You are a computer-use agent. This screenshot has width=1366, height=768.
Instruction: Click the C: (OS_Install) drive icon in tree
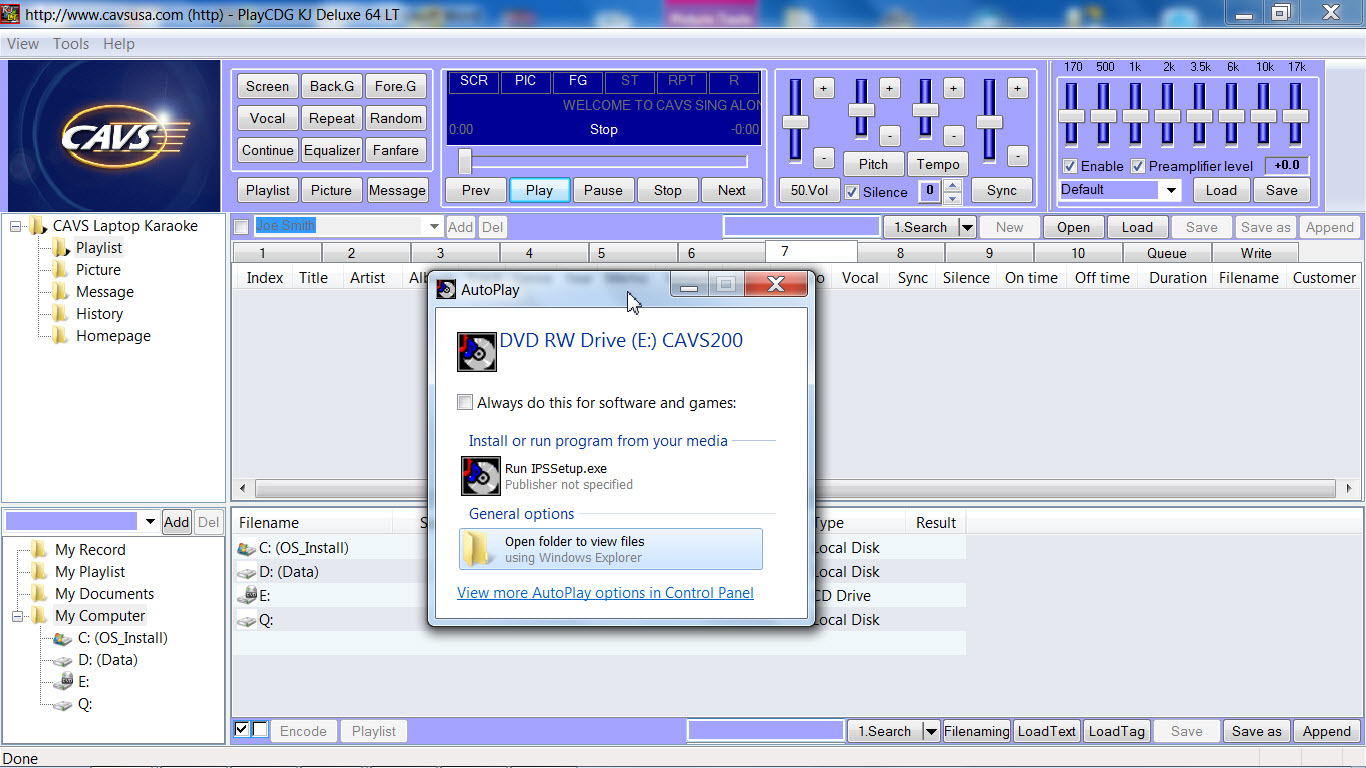click(63, 638)
